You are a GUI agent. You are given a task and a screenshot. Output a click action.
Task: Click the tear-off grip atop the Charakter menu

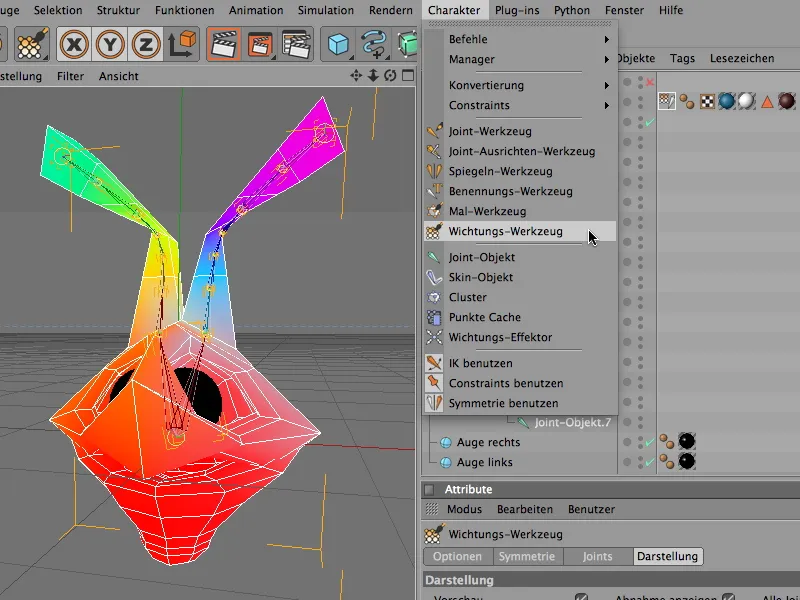coord(519,24)
